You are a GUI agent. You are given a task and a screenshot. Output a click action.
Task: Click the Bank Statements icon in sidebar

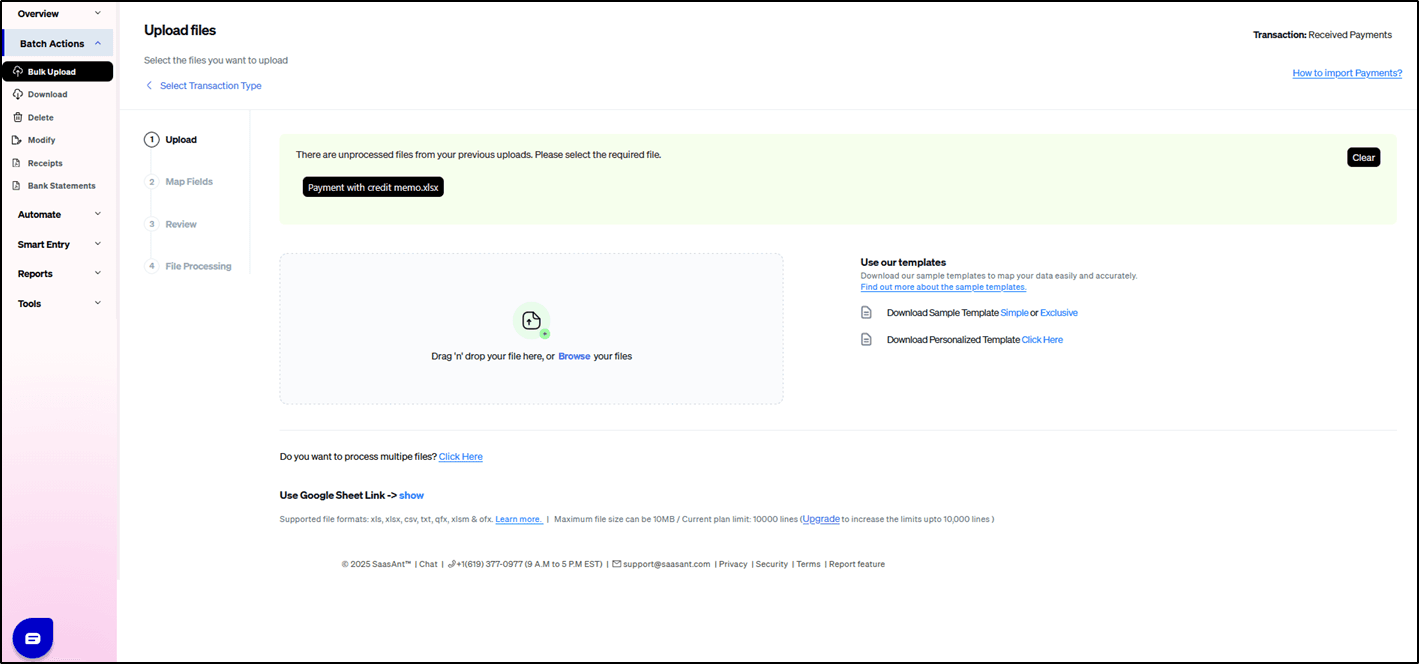(17, 186)
